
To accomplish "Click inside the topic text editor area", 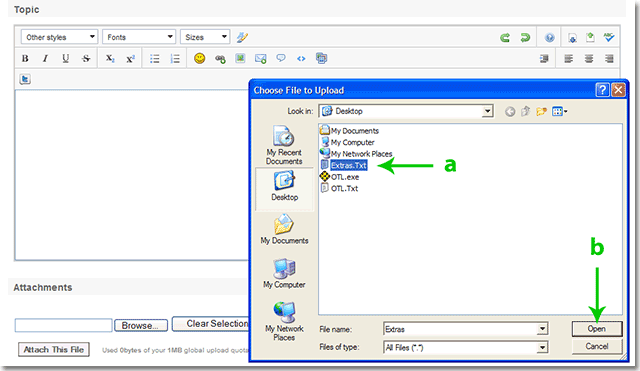I will [x=131, y=175].
